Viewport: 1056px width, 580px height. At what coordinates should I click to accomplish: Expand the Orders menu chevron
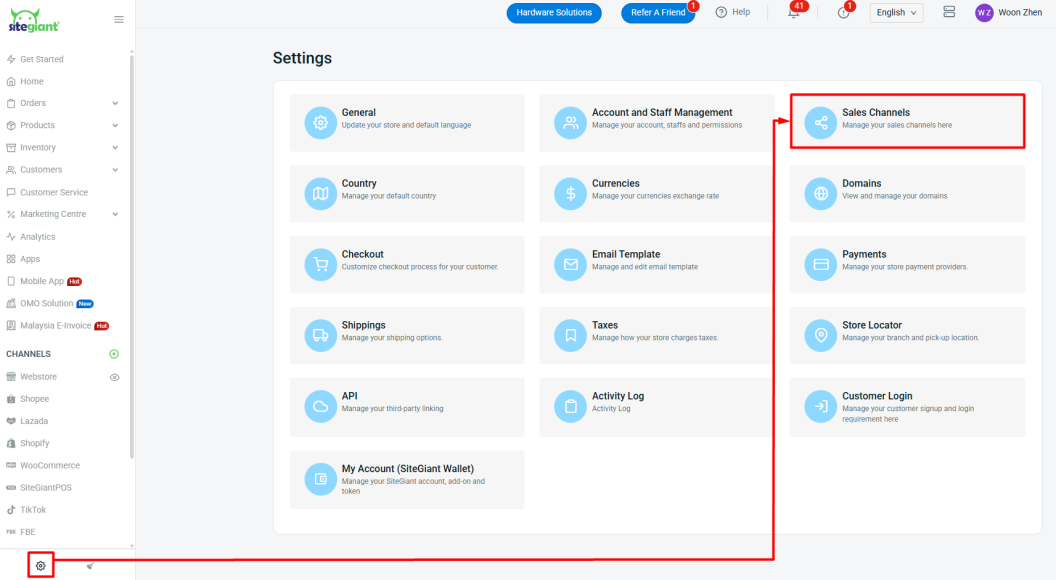coord(115,103)
